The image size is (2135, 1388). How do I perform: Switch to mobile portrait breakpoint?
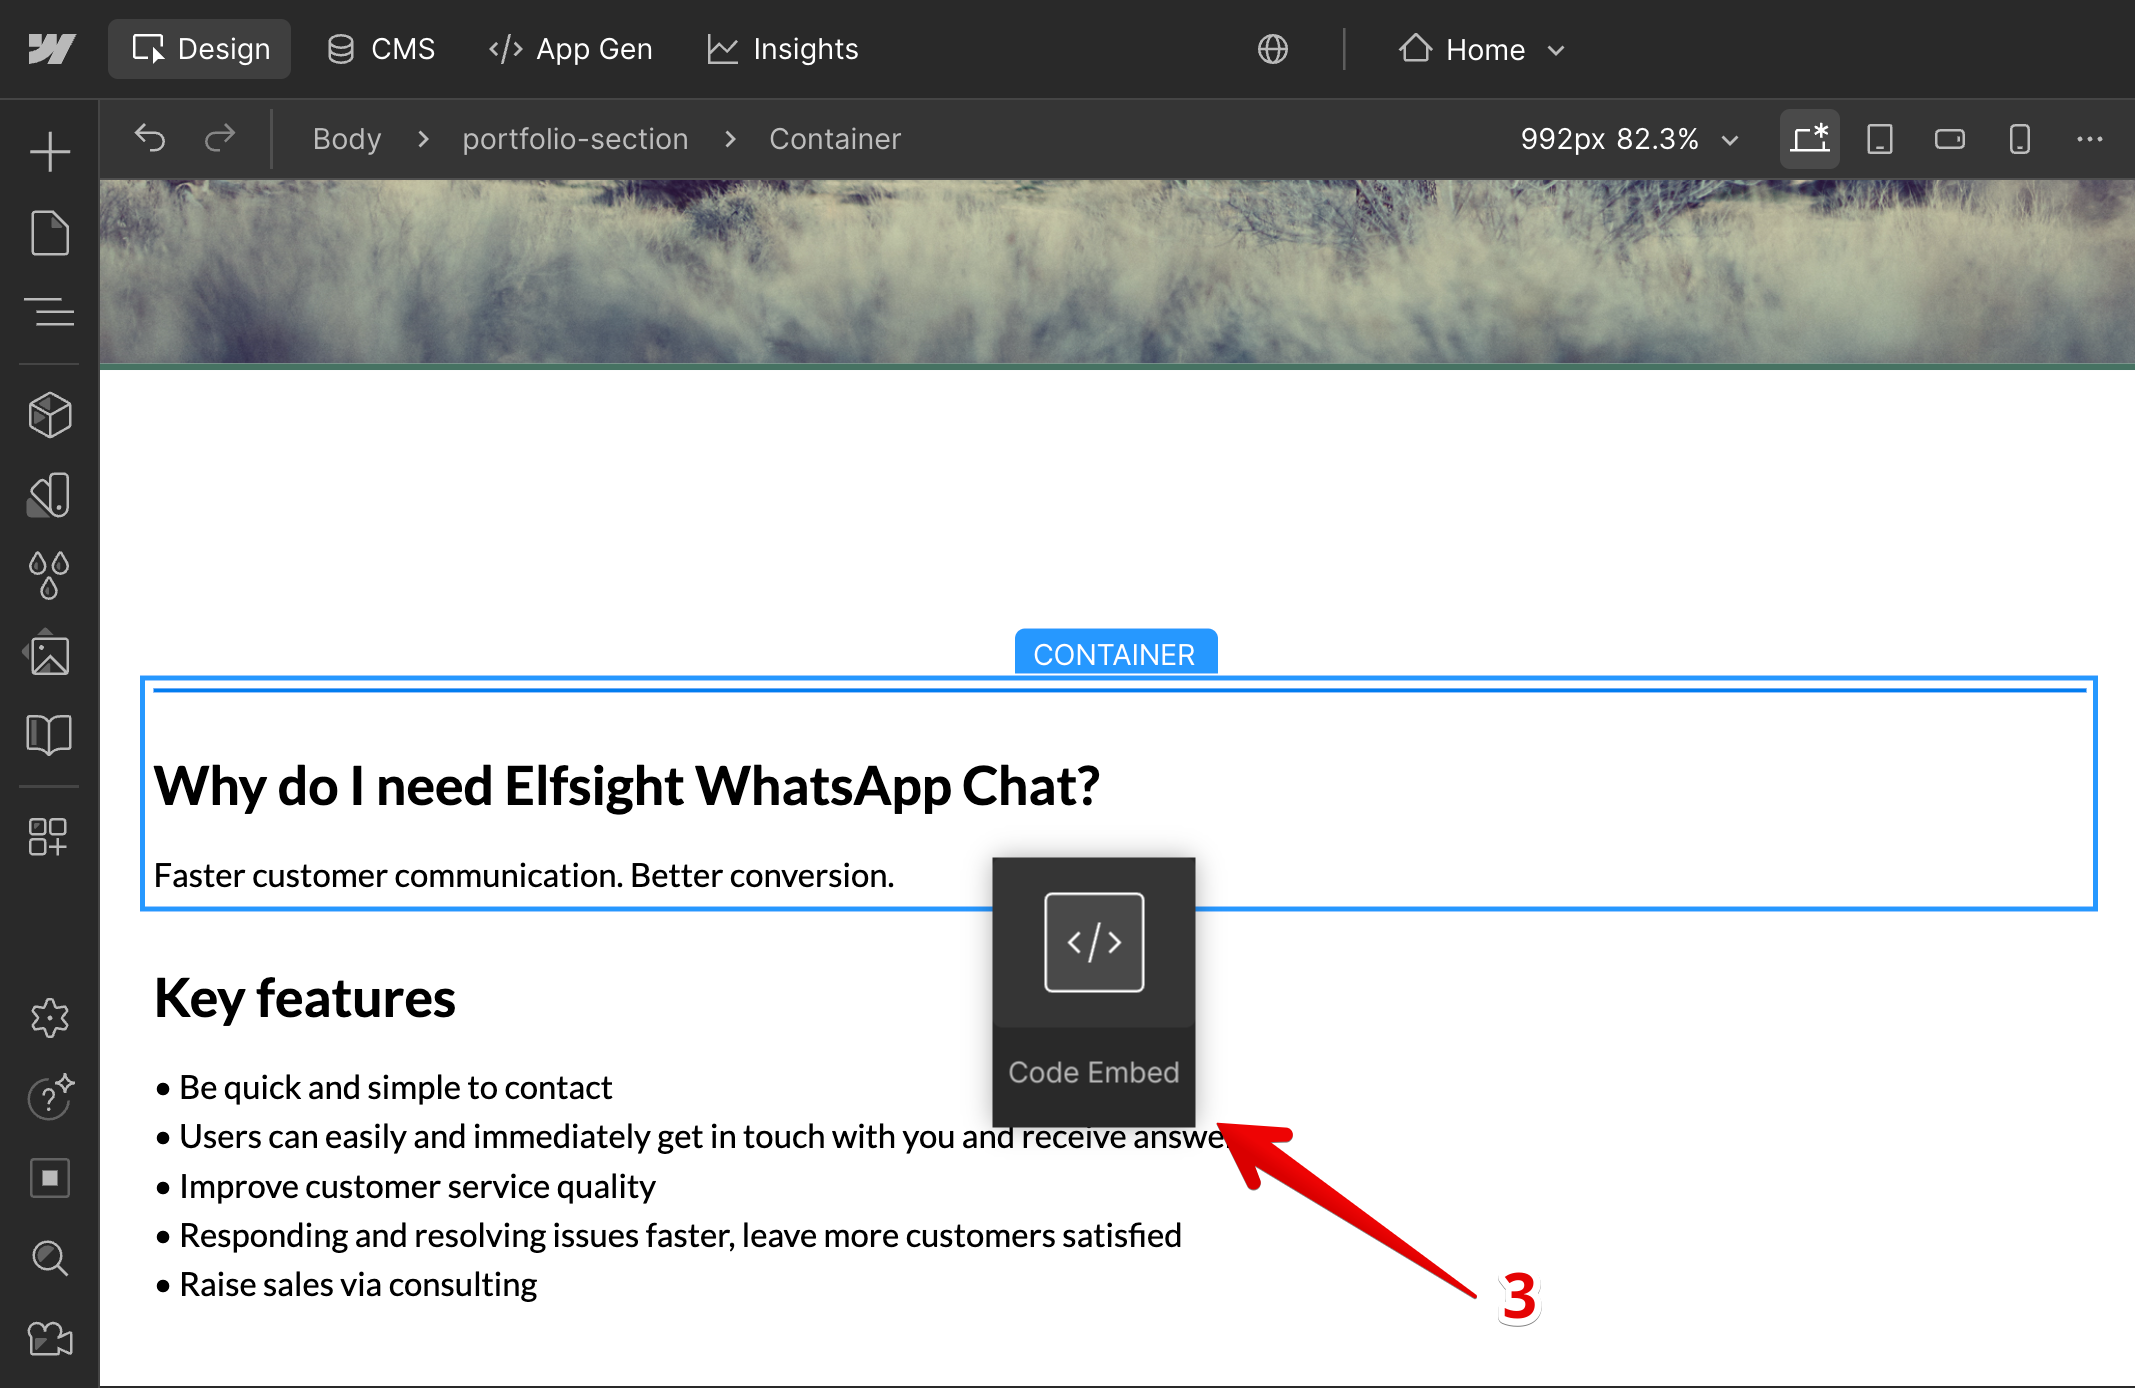2019,138
